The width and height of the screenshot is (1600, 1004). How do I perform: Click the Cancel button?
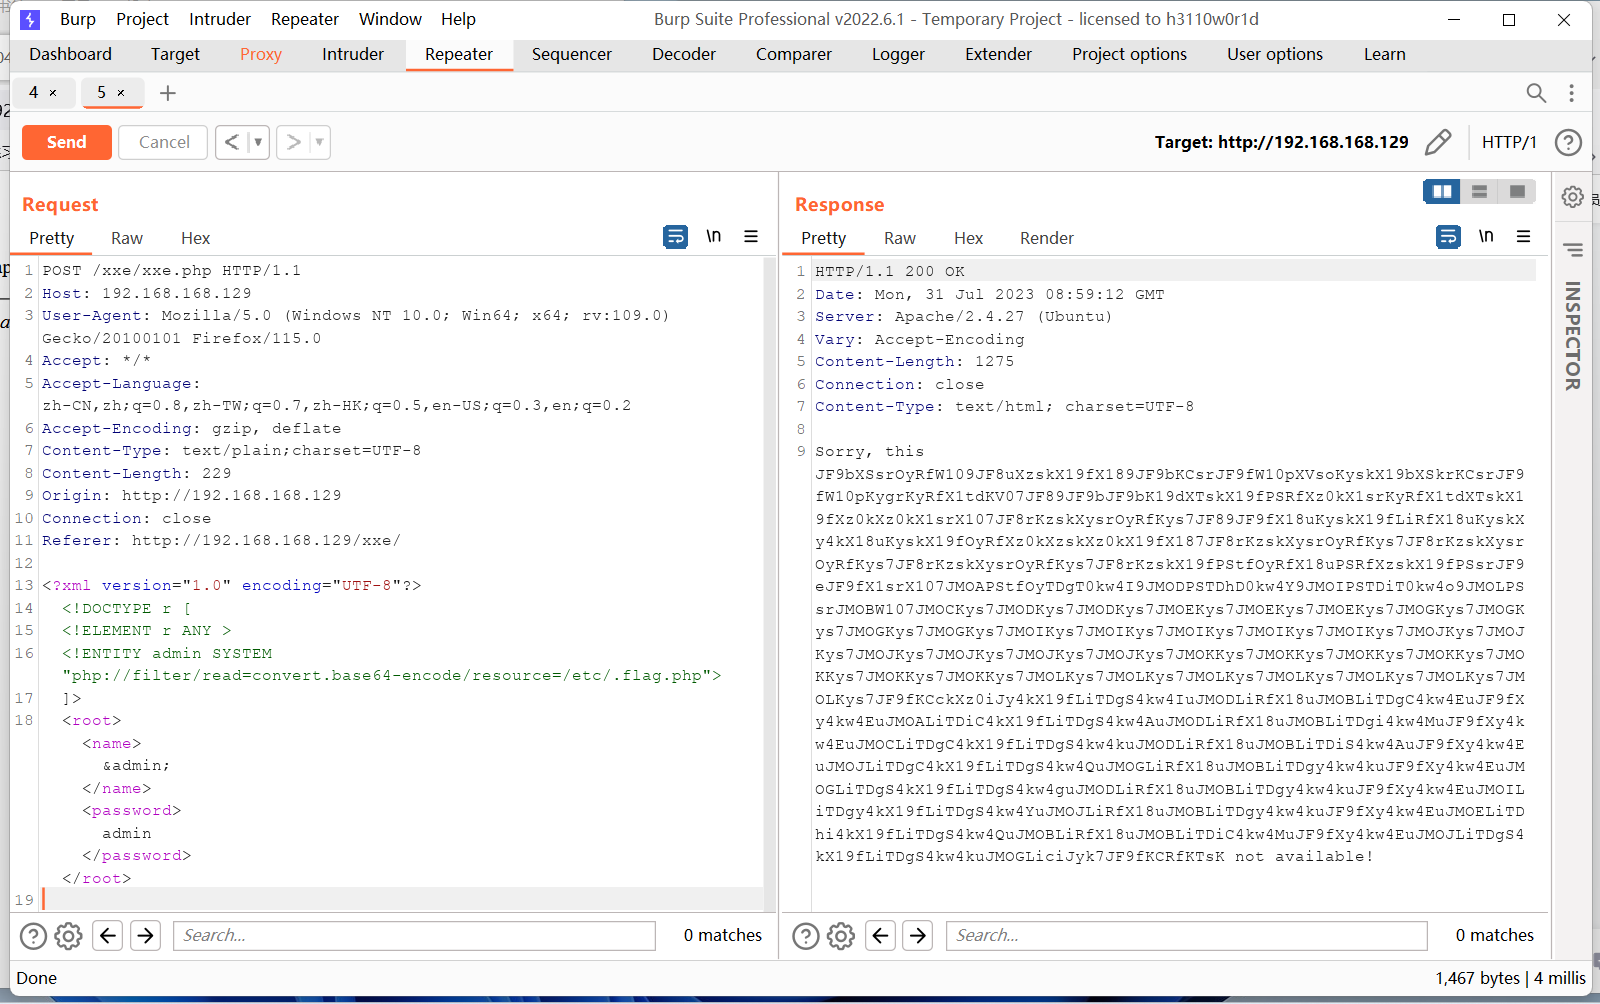pos(163,142)
